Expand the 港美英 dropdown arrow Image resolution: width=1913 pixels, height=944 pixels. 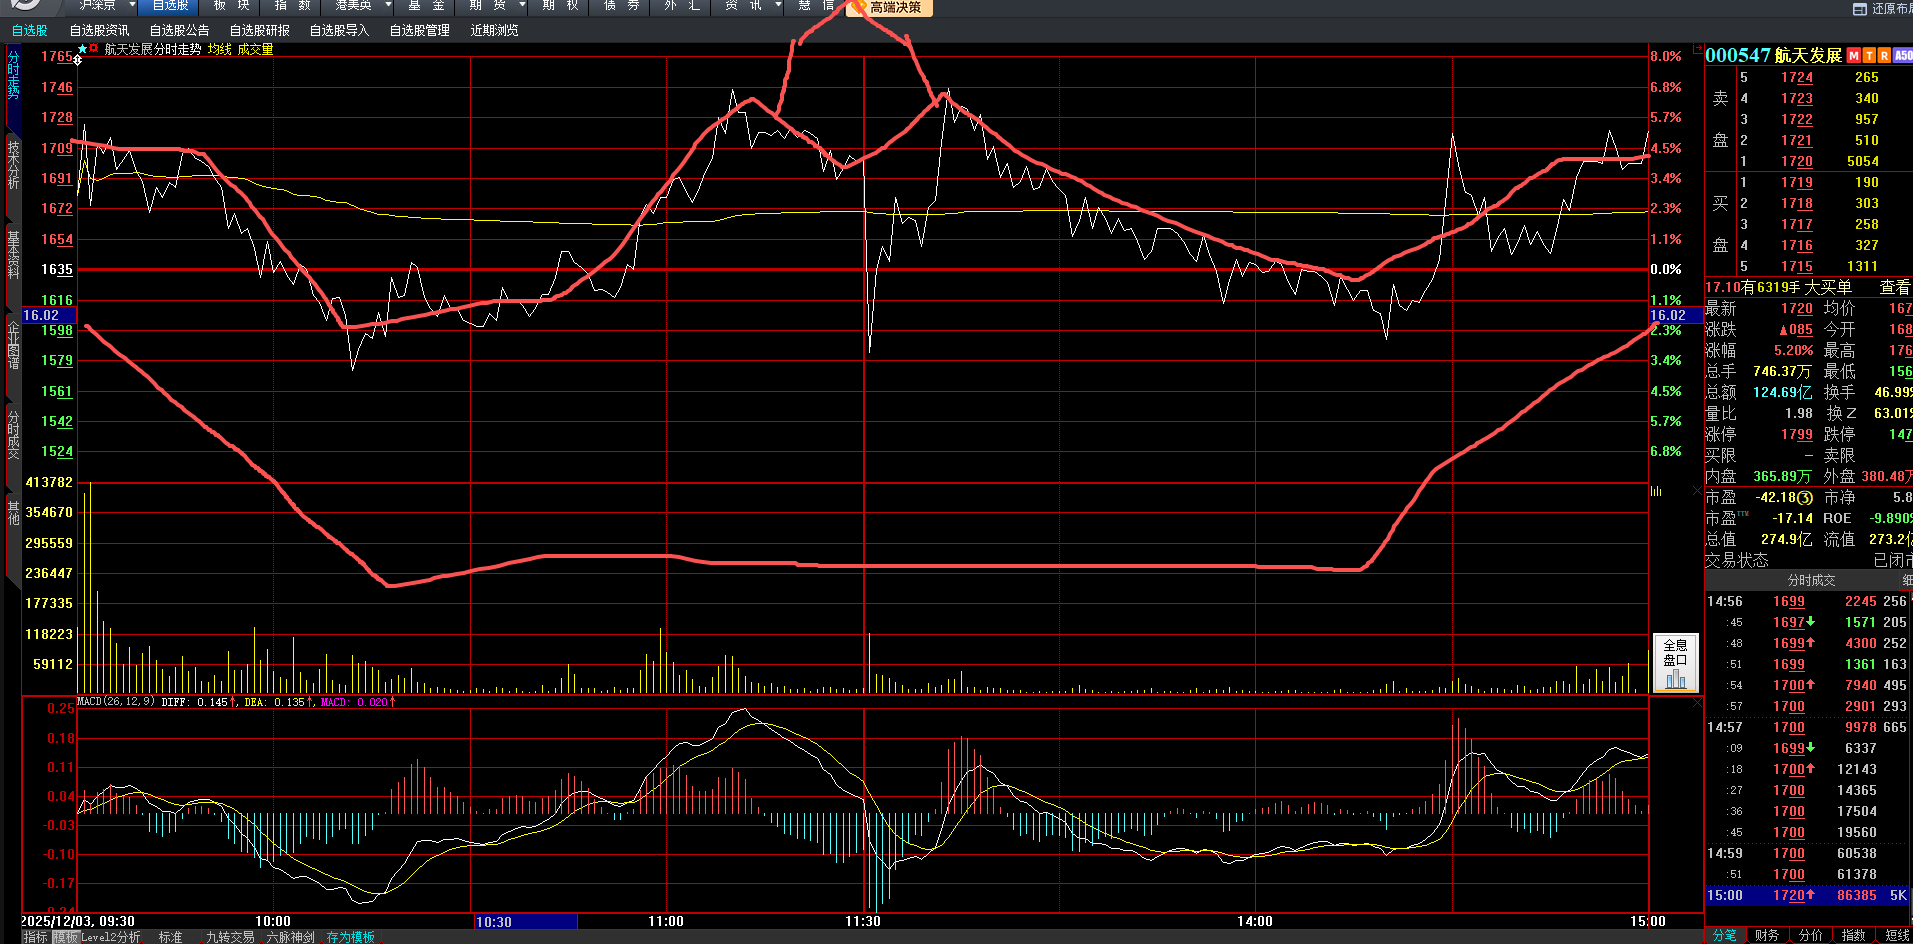pyautogui.click(x=388, y=6)
